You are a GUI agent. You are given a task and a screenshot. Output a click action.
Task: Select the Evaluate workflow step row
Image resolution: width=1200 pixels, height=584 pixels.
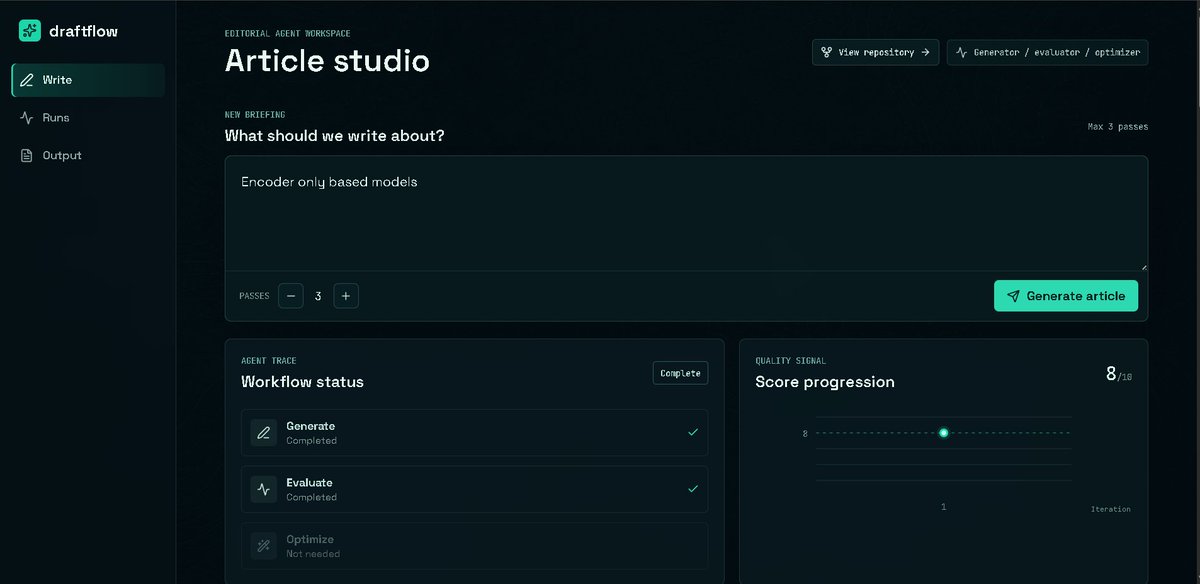click(x=474, y=490)
